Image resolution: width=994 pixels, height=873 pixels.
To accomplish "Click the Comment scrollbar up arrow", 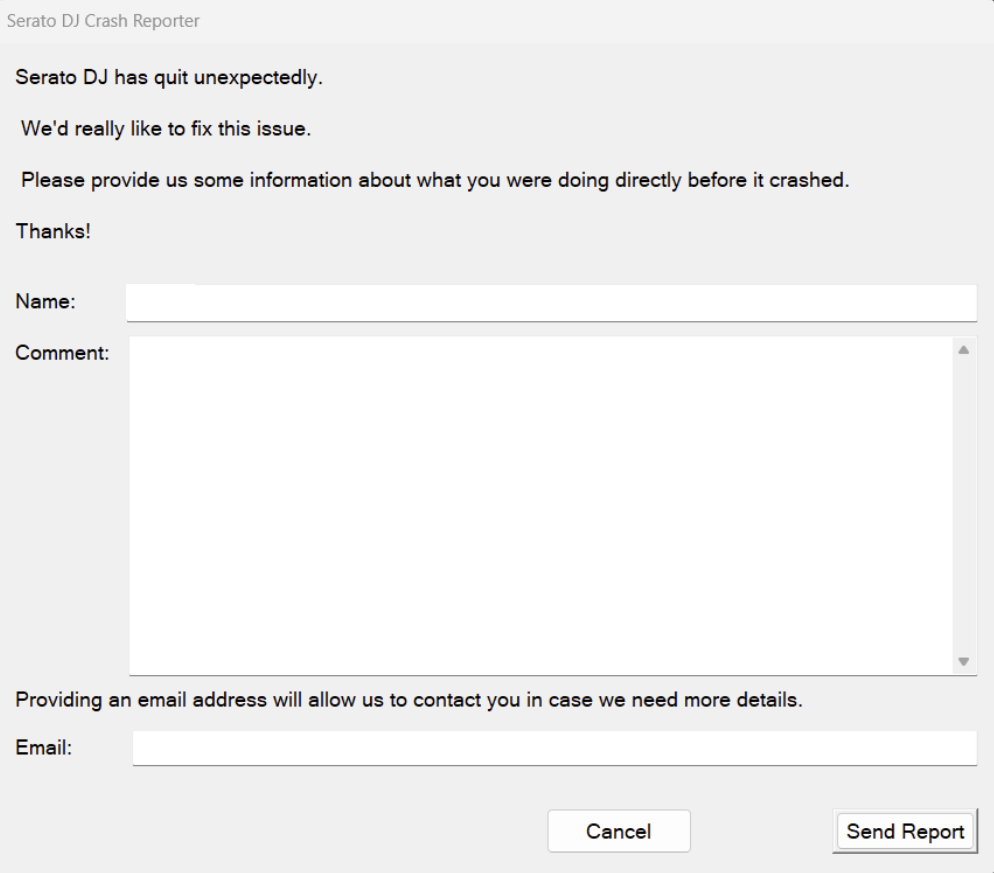I will tap(964, 350).
